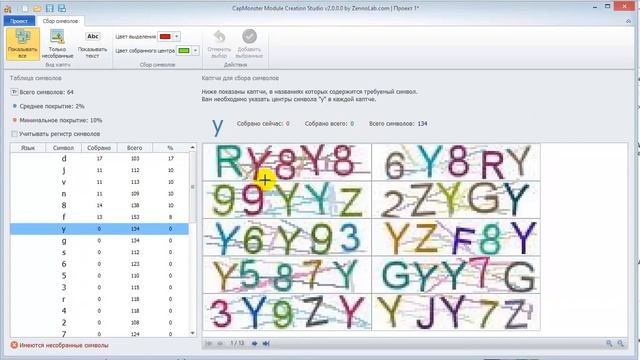The height and width of the screenshot is (360, 640).
Task: Sort table by the Язык column header
Action: pos(28,148)
